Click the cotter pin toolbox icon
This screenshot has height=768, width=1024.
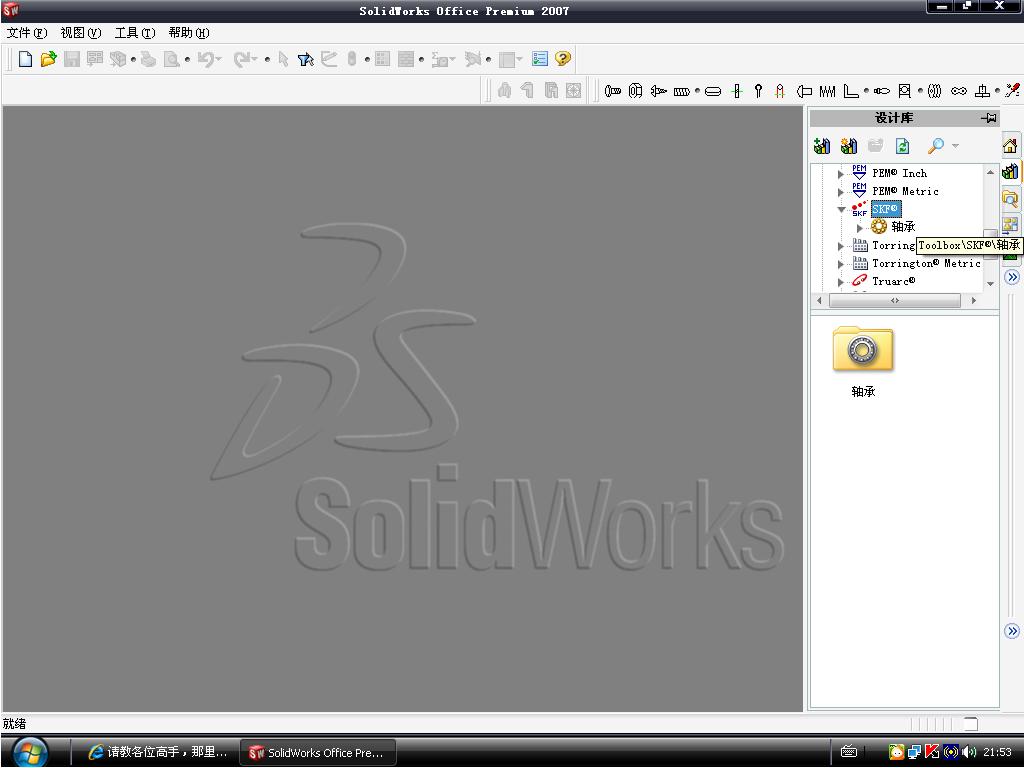tap(758, 91)
